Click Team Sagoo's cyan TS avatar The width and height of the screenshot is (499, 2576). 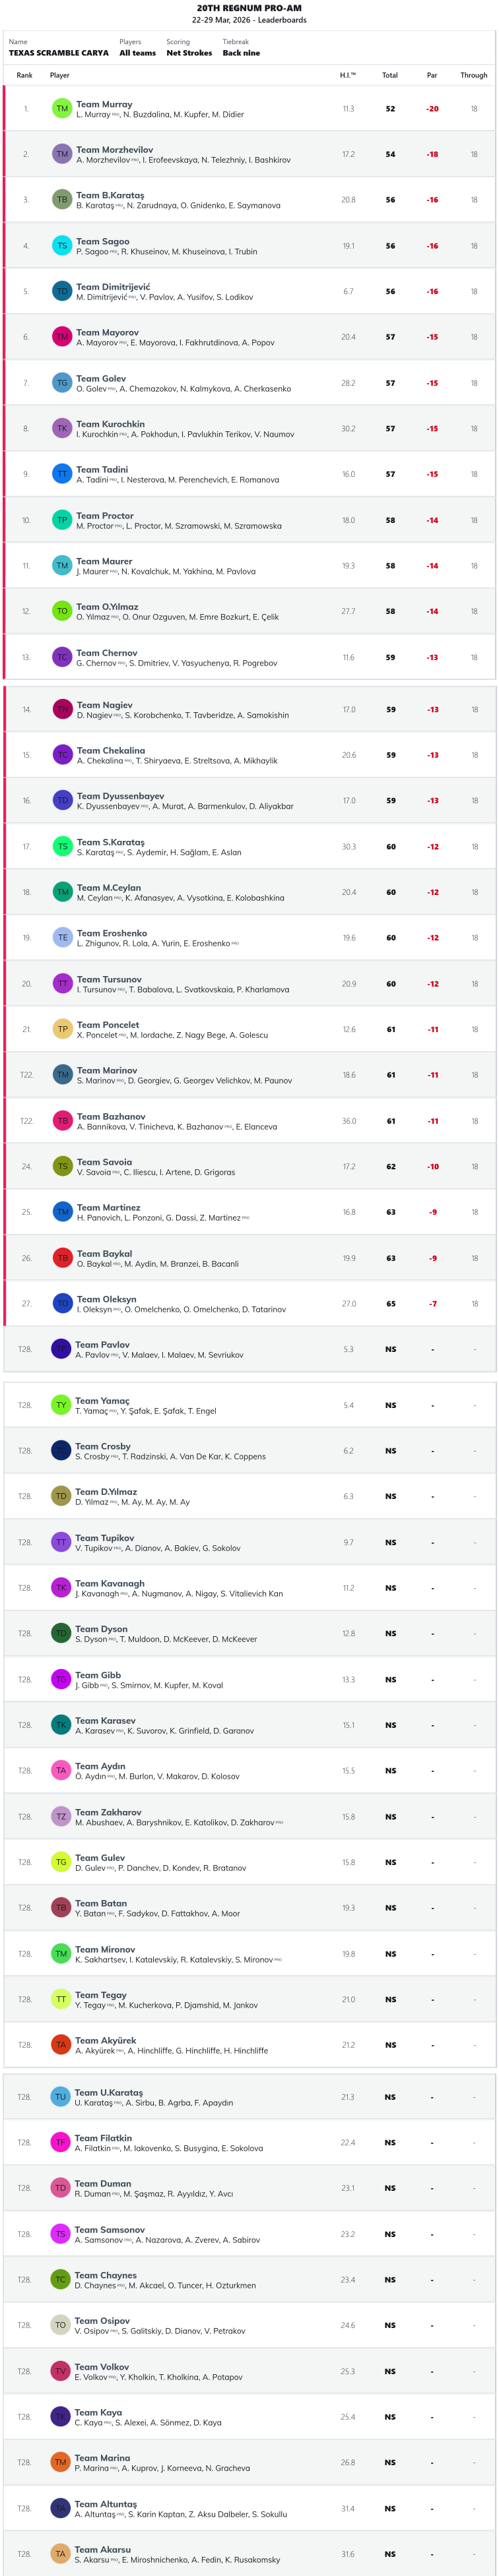click(62, 246)
